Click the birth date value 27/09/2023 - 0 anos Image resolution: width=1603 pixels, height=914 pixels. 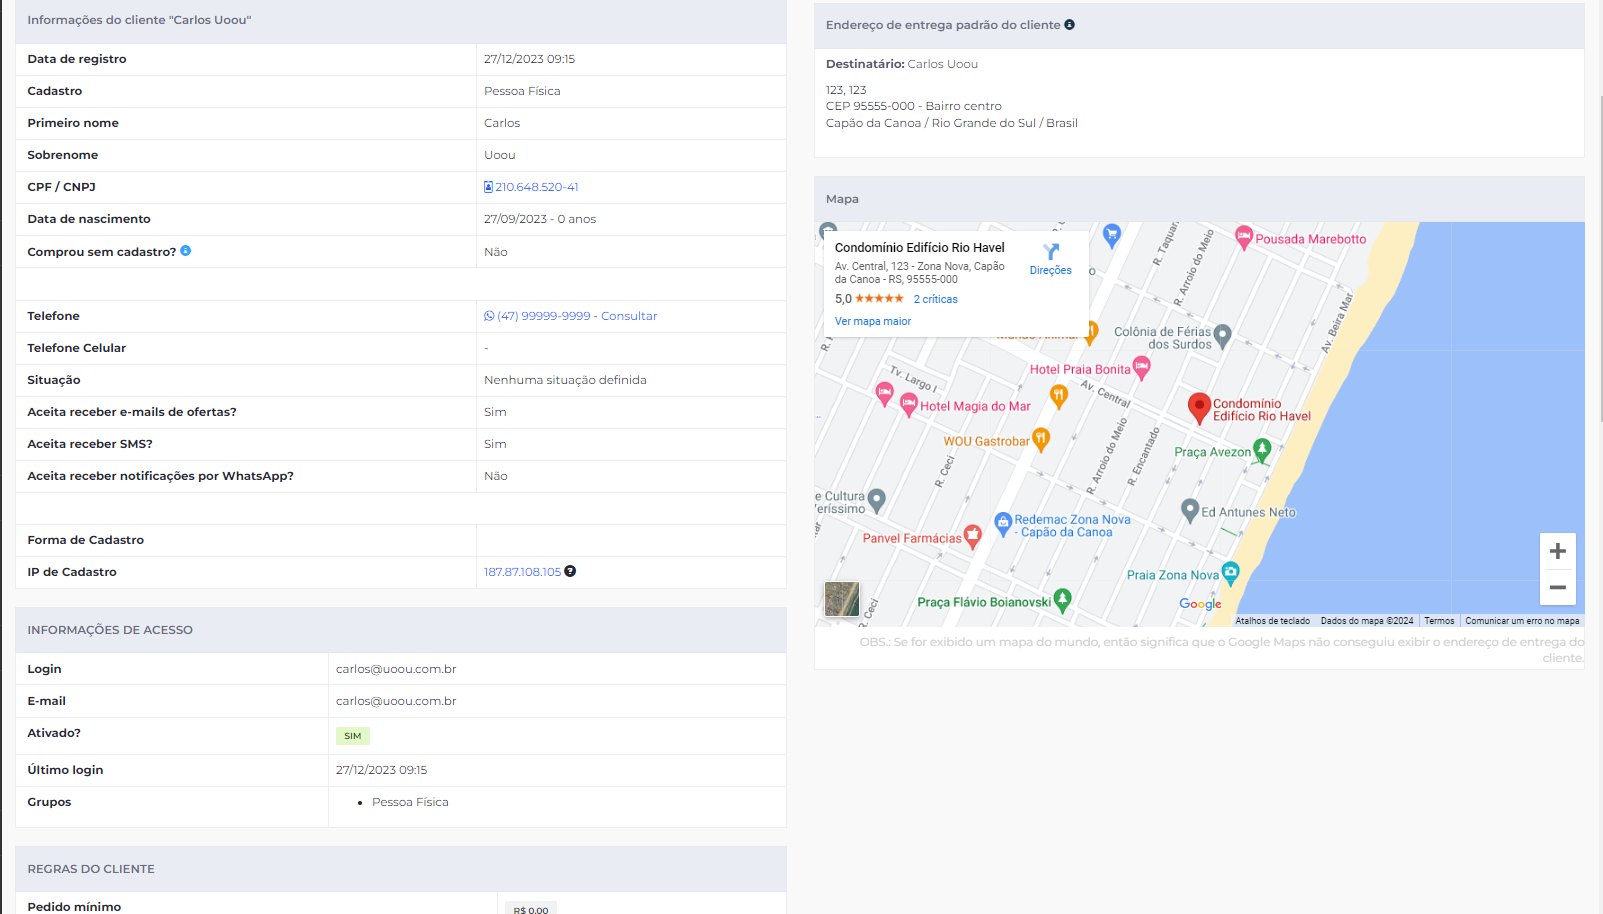coord(540,219)
